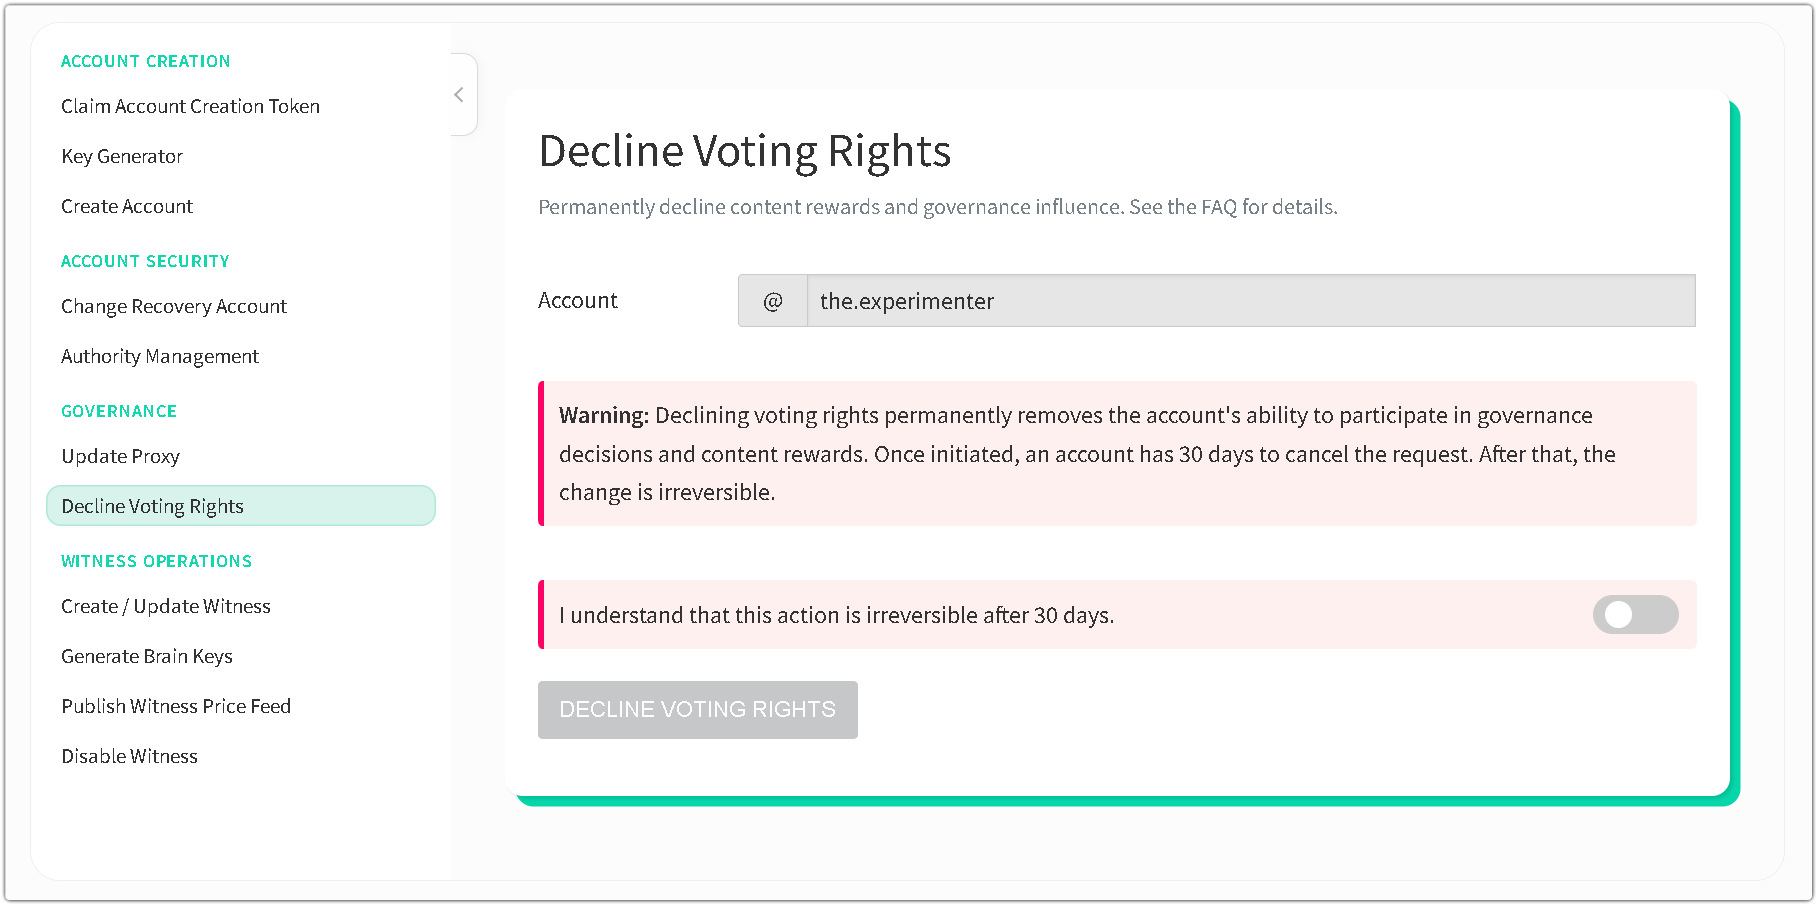Viewport: 1817px width, 905px height.
Task: Select Change Recovery Account
Action: 174,306
